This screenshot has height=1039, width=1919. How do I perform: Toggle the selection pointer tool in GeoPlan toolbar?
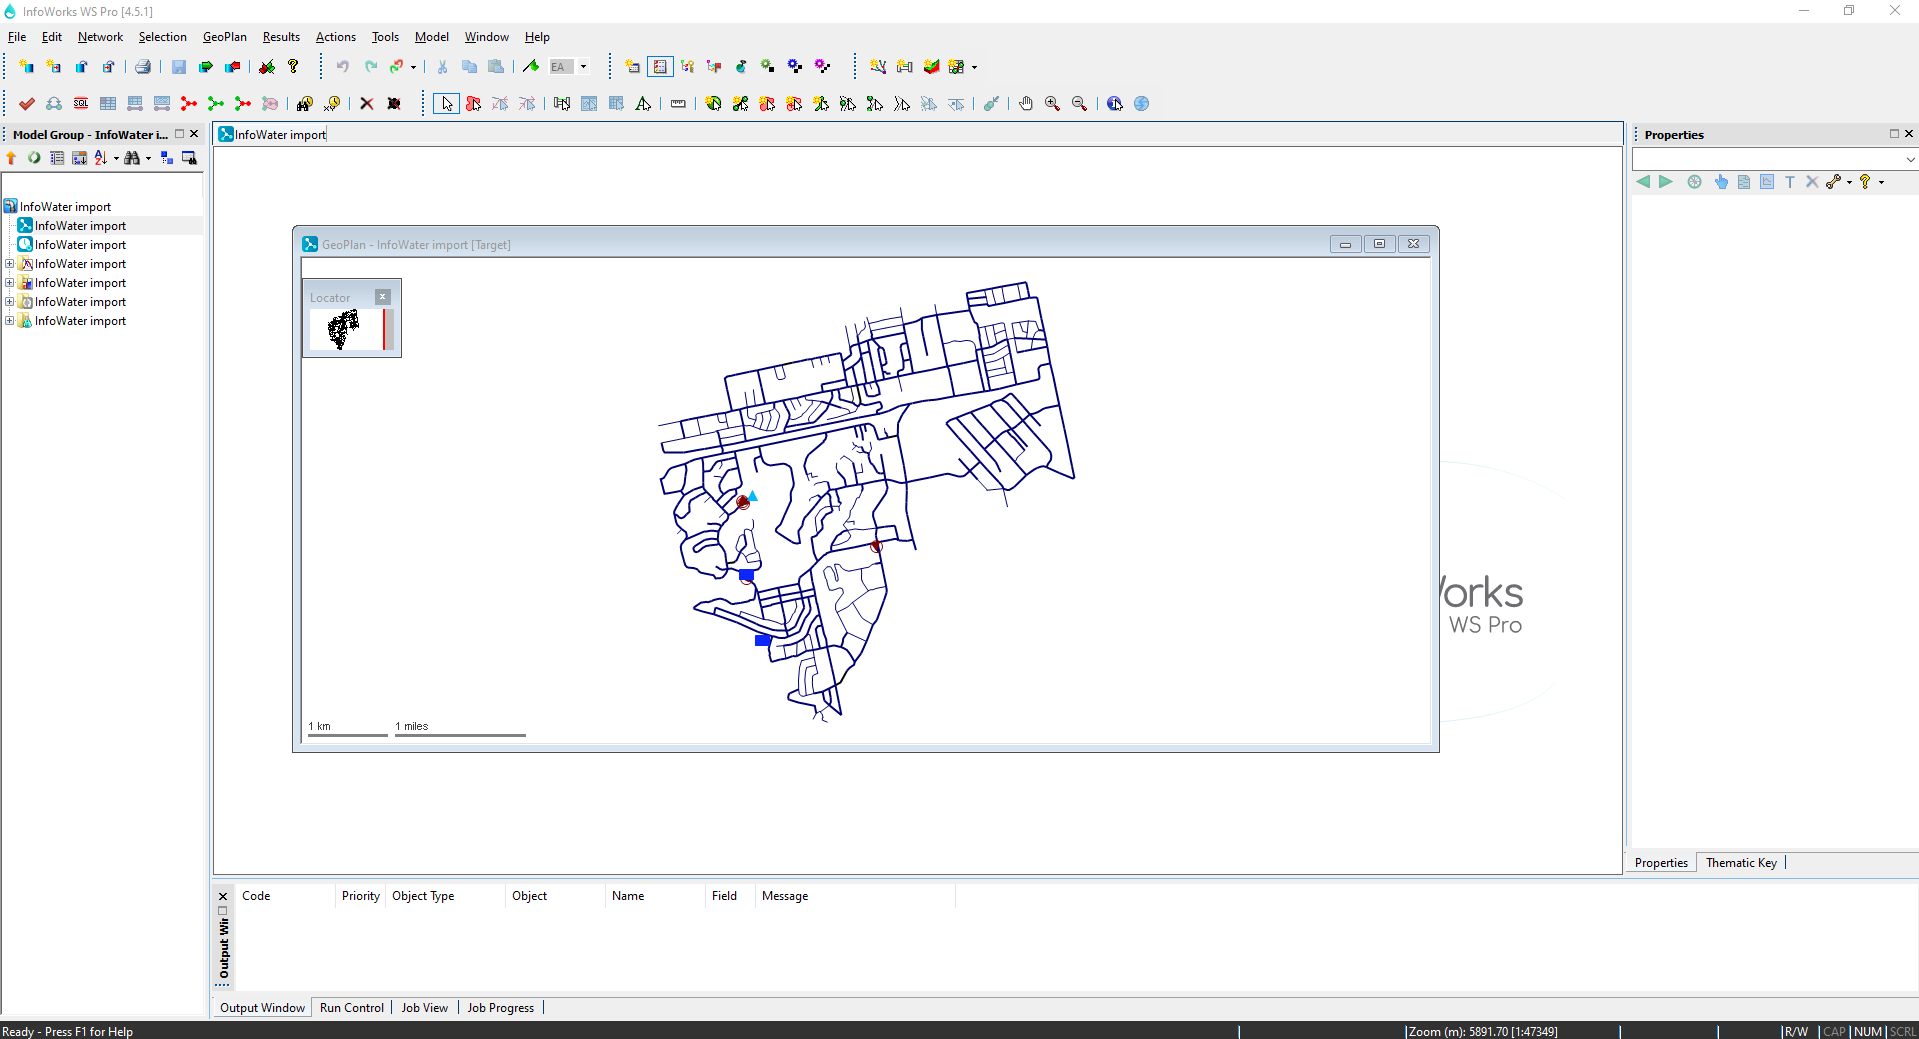[x=447, y=103]
